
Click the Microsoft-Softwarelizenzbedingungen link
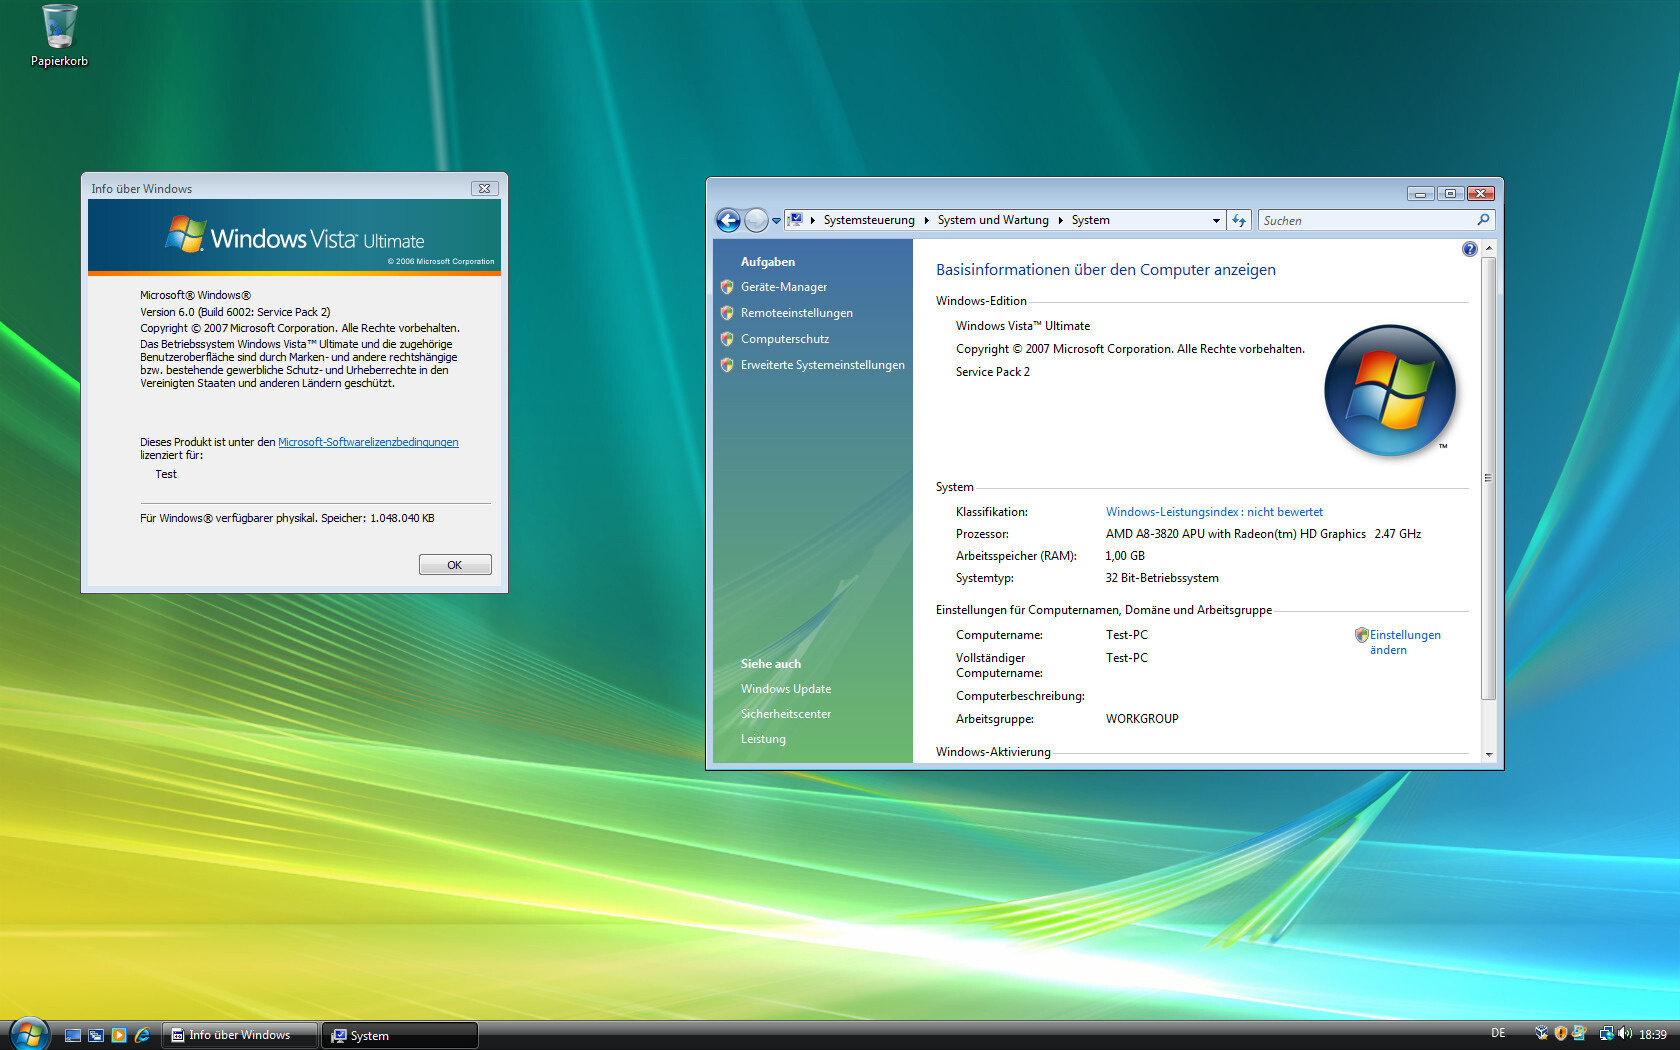(368, 442)
